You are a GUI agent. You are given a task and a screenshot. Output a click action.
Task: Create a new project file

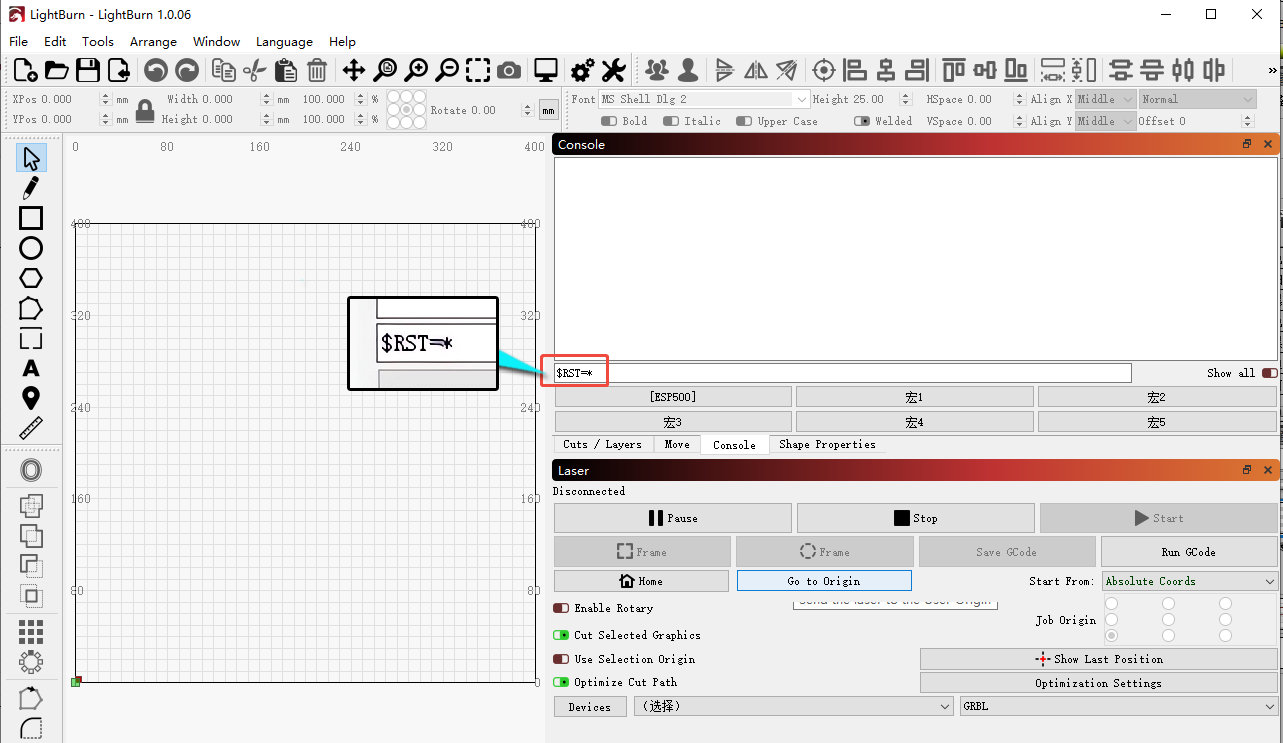tap(25, 70)
